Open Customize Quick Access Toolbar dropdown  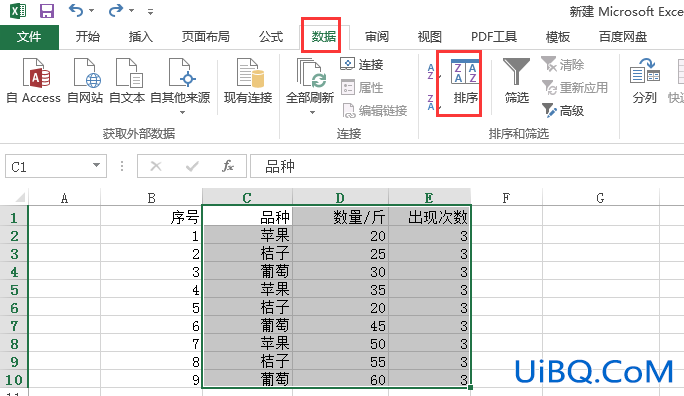coord(150,12)
